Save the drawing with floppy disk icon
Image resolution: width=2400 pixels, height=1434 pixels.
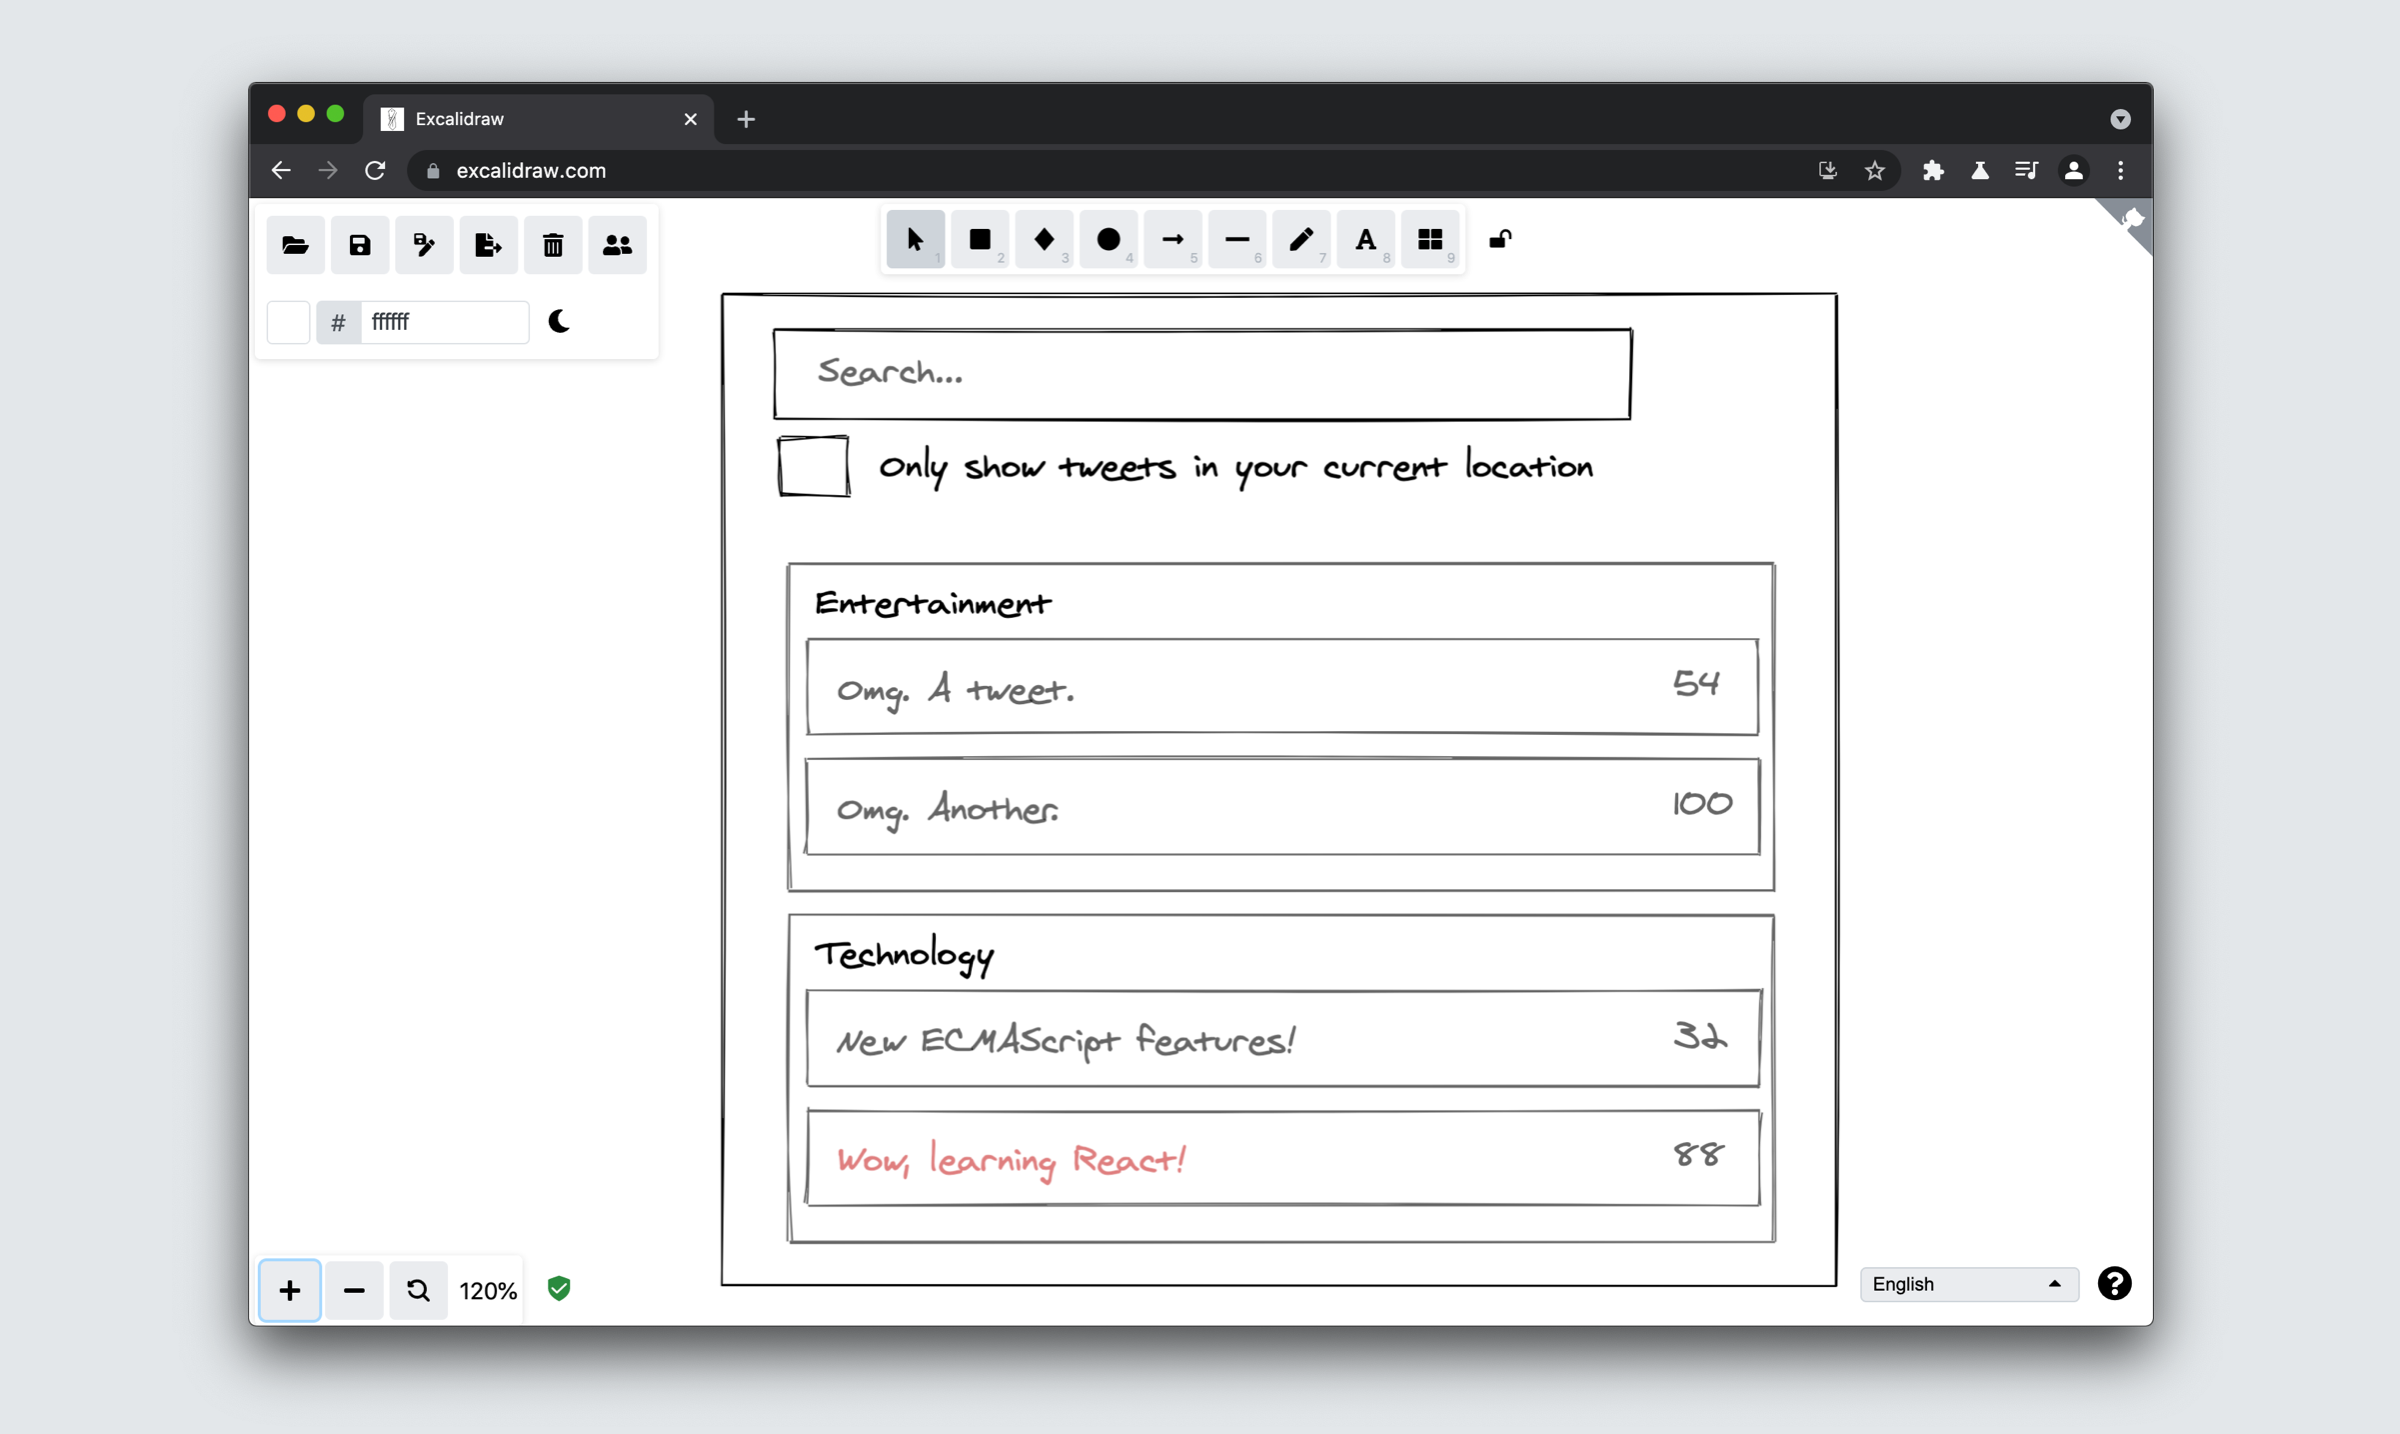[359, 245]
